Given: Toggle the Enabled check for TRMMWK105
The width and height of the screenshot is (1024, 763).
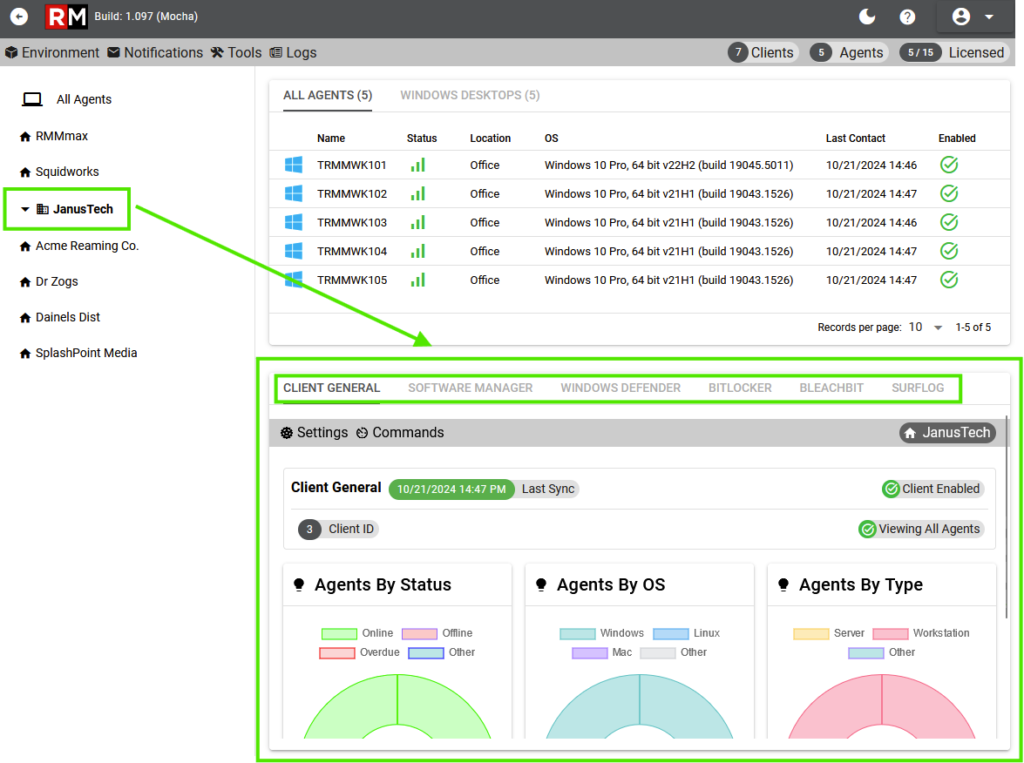Looking at the screenshot, I should click(x=949, y=280).
